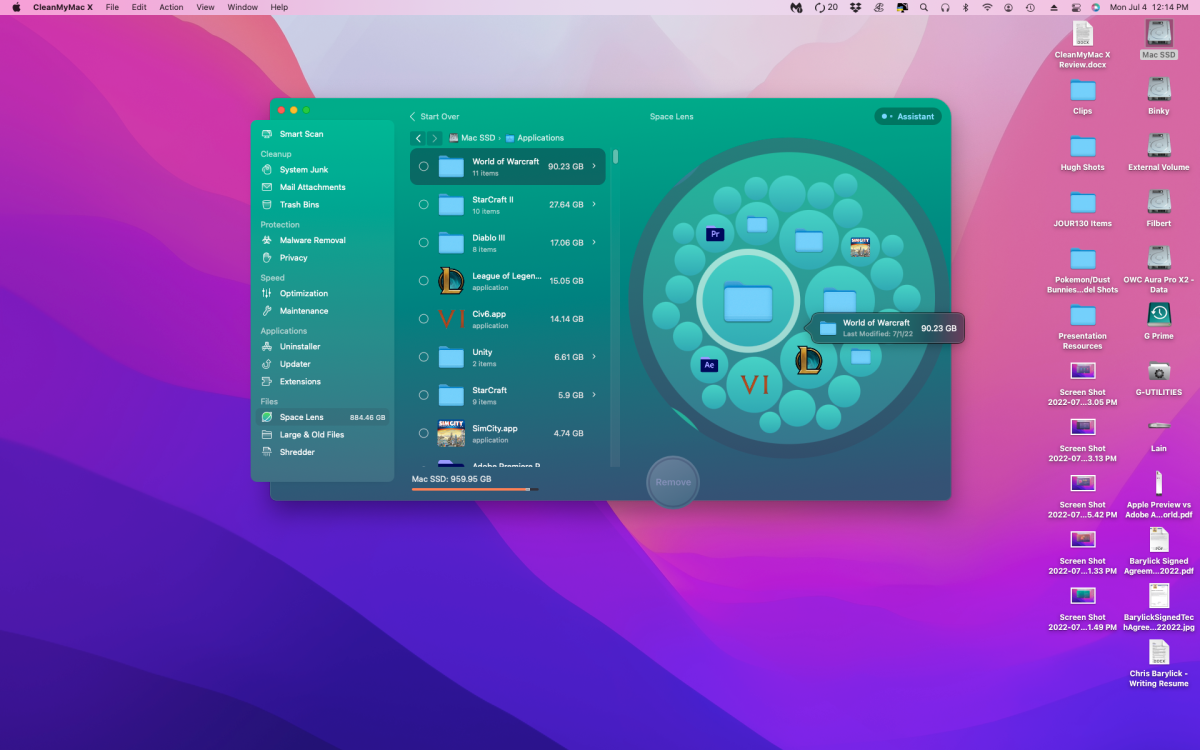Open Large & Old Files
1200x750 pixels.
point(322,435)
